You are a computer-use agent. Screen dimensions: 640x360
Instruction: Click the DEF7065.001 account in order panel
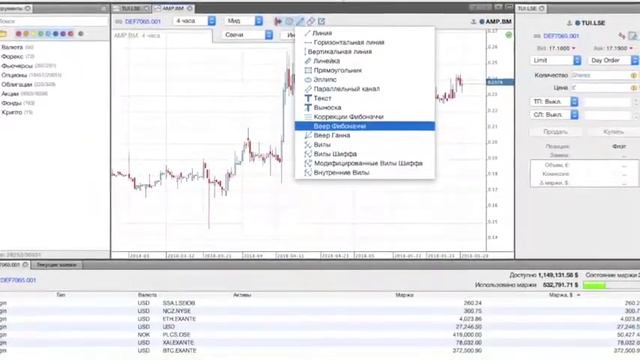[x=561, y=36]
